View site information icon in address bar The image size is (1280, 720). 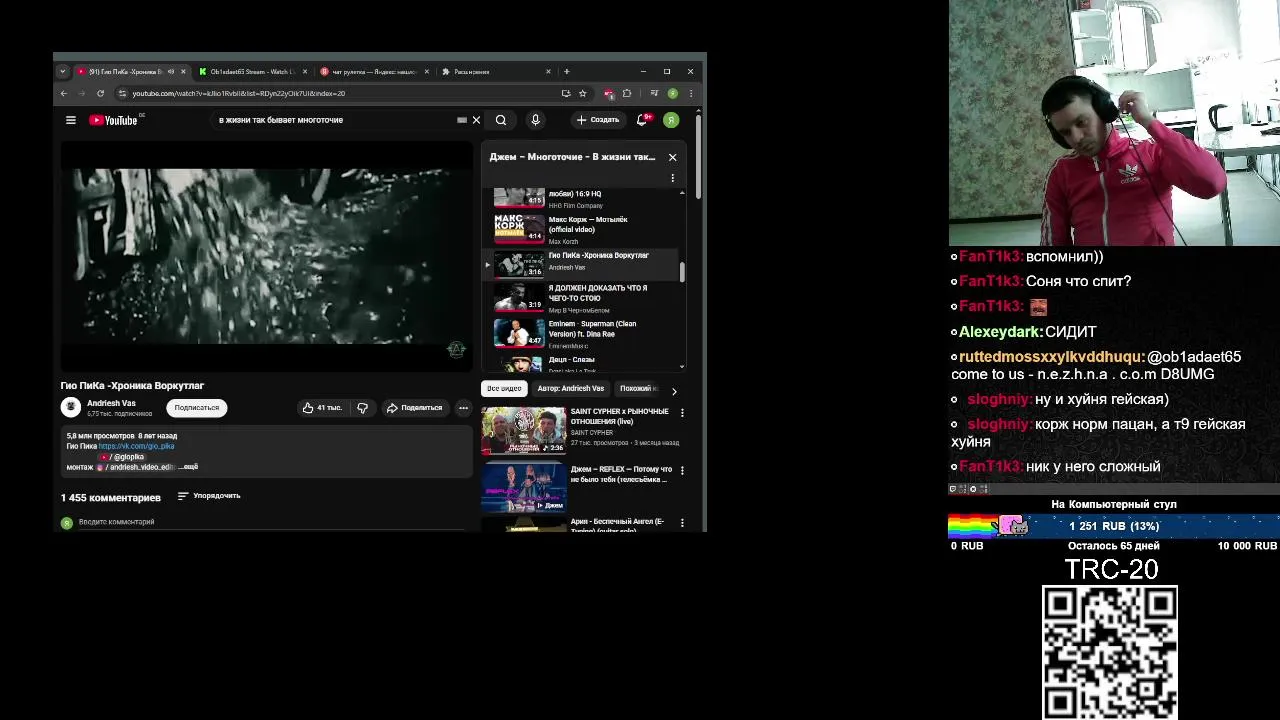(x=122, y=93)
